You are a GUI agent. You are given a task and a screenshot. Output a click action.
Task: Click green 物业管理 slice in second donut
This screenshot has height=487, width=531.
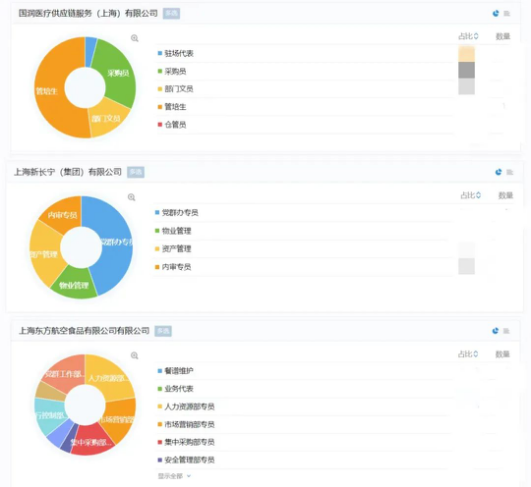75,284
